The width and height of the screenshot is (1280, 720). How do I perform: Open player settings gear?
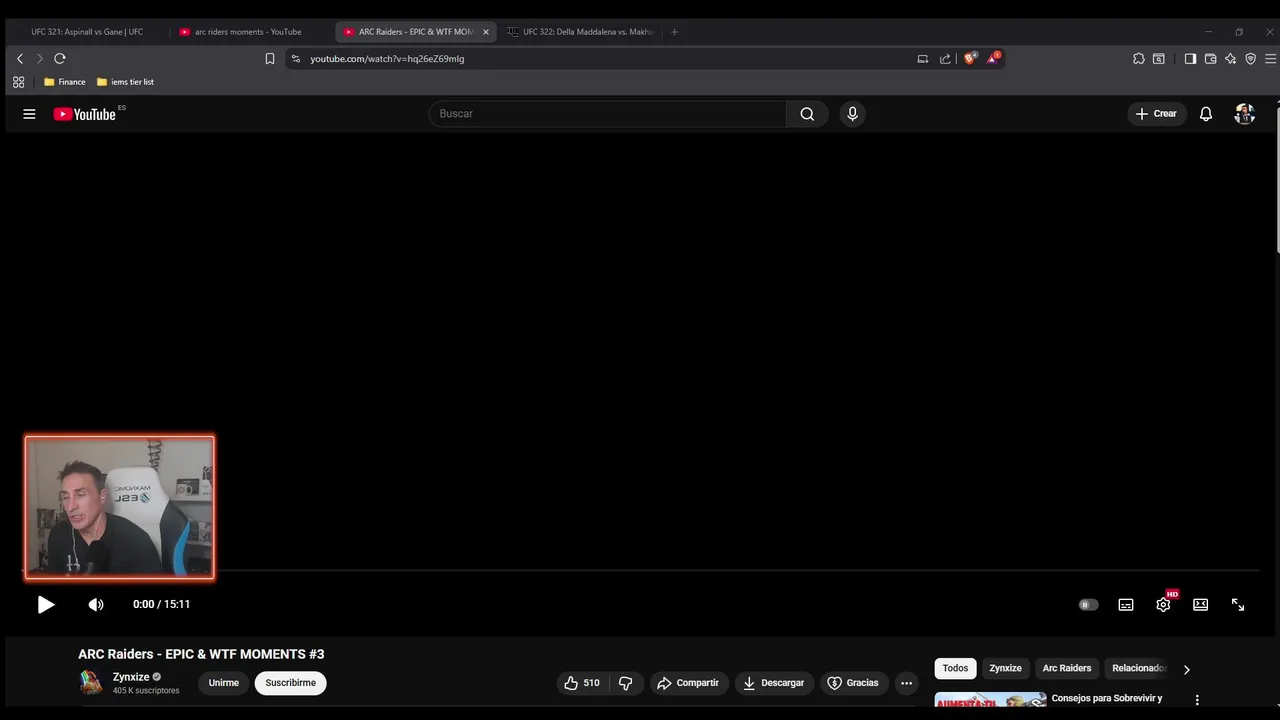[1163, 604]
